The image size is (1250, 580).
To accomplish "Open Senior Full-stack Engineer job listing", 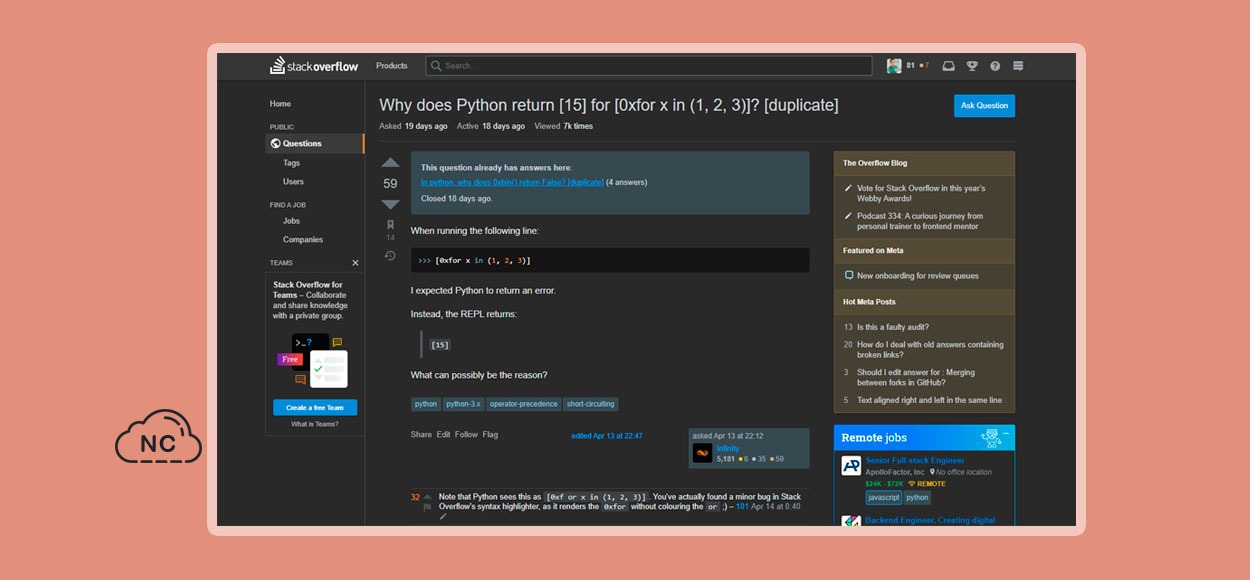I will (915, 461).
